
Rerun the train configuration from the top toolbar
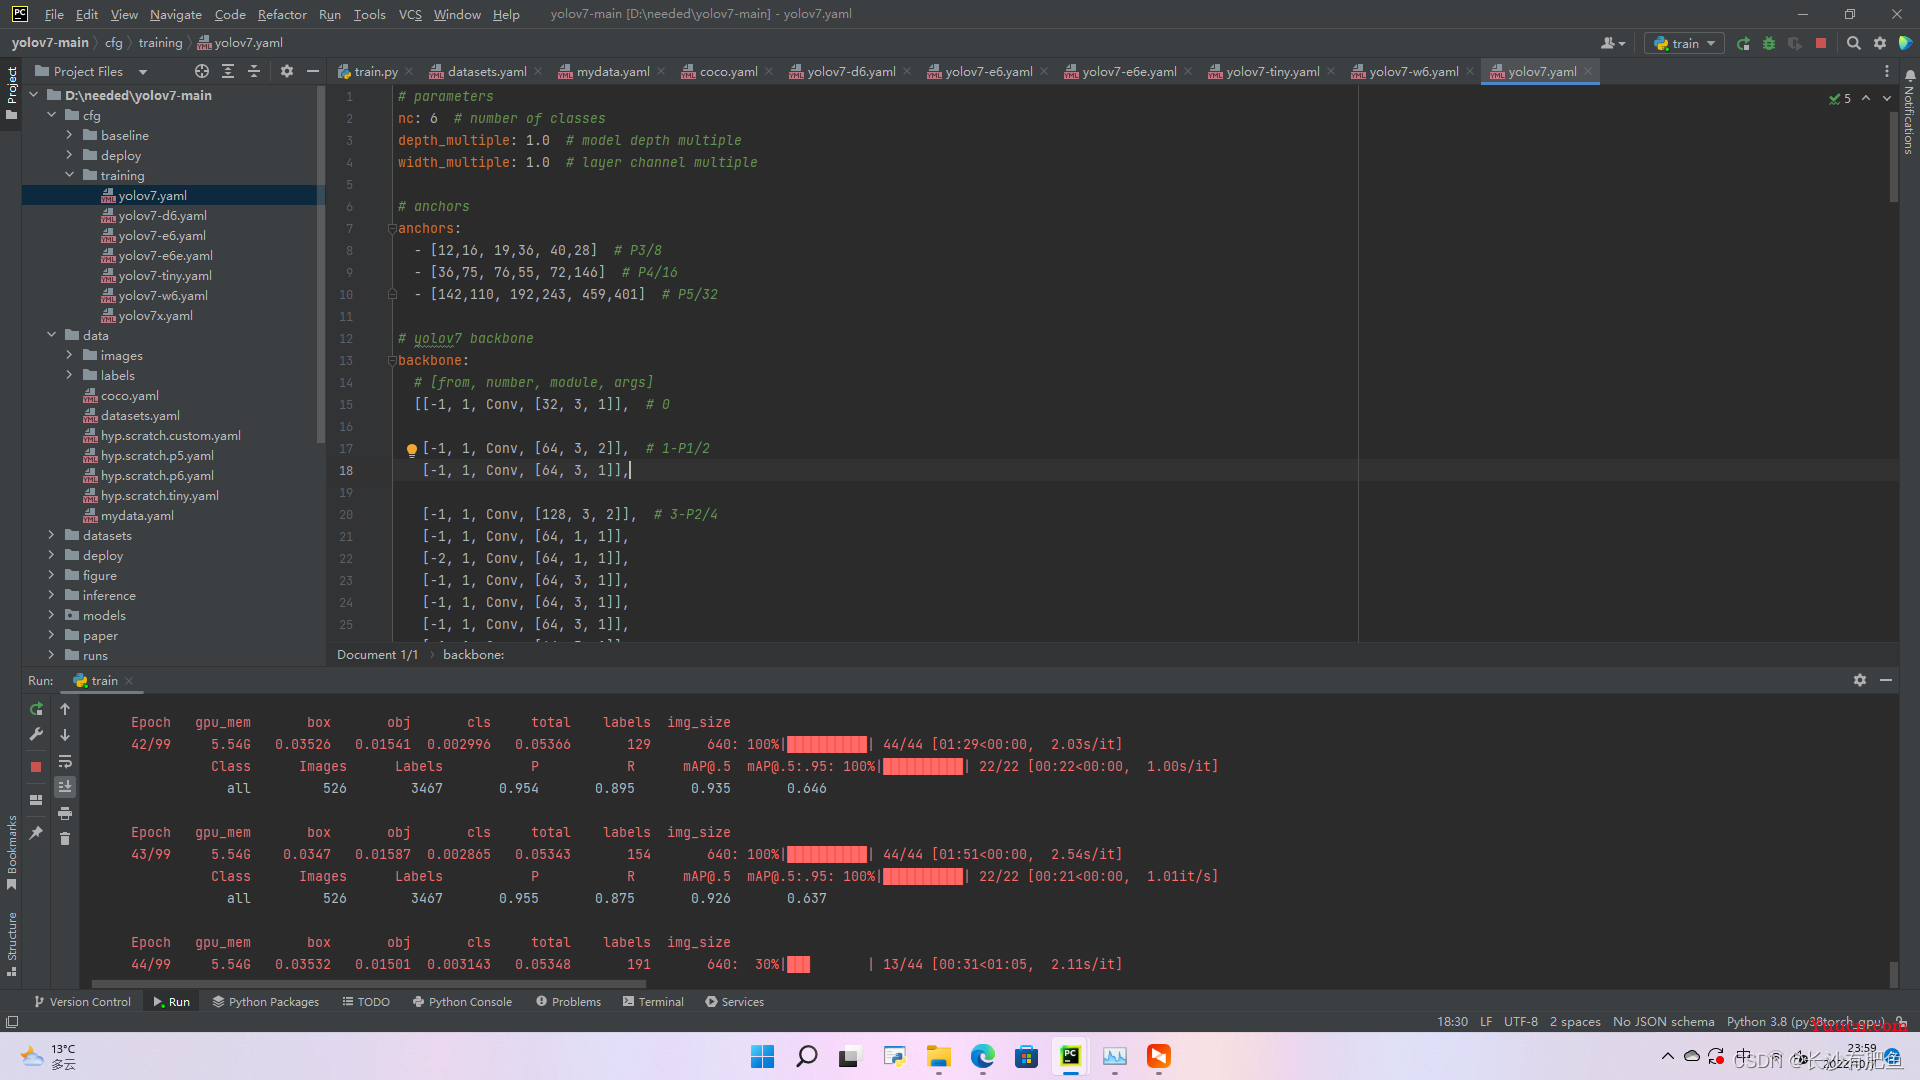pos(1743,43)
